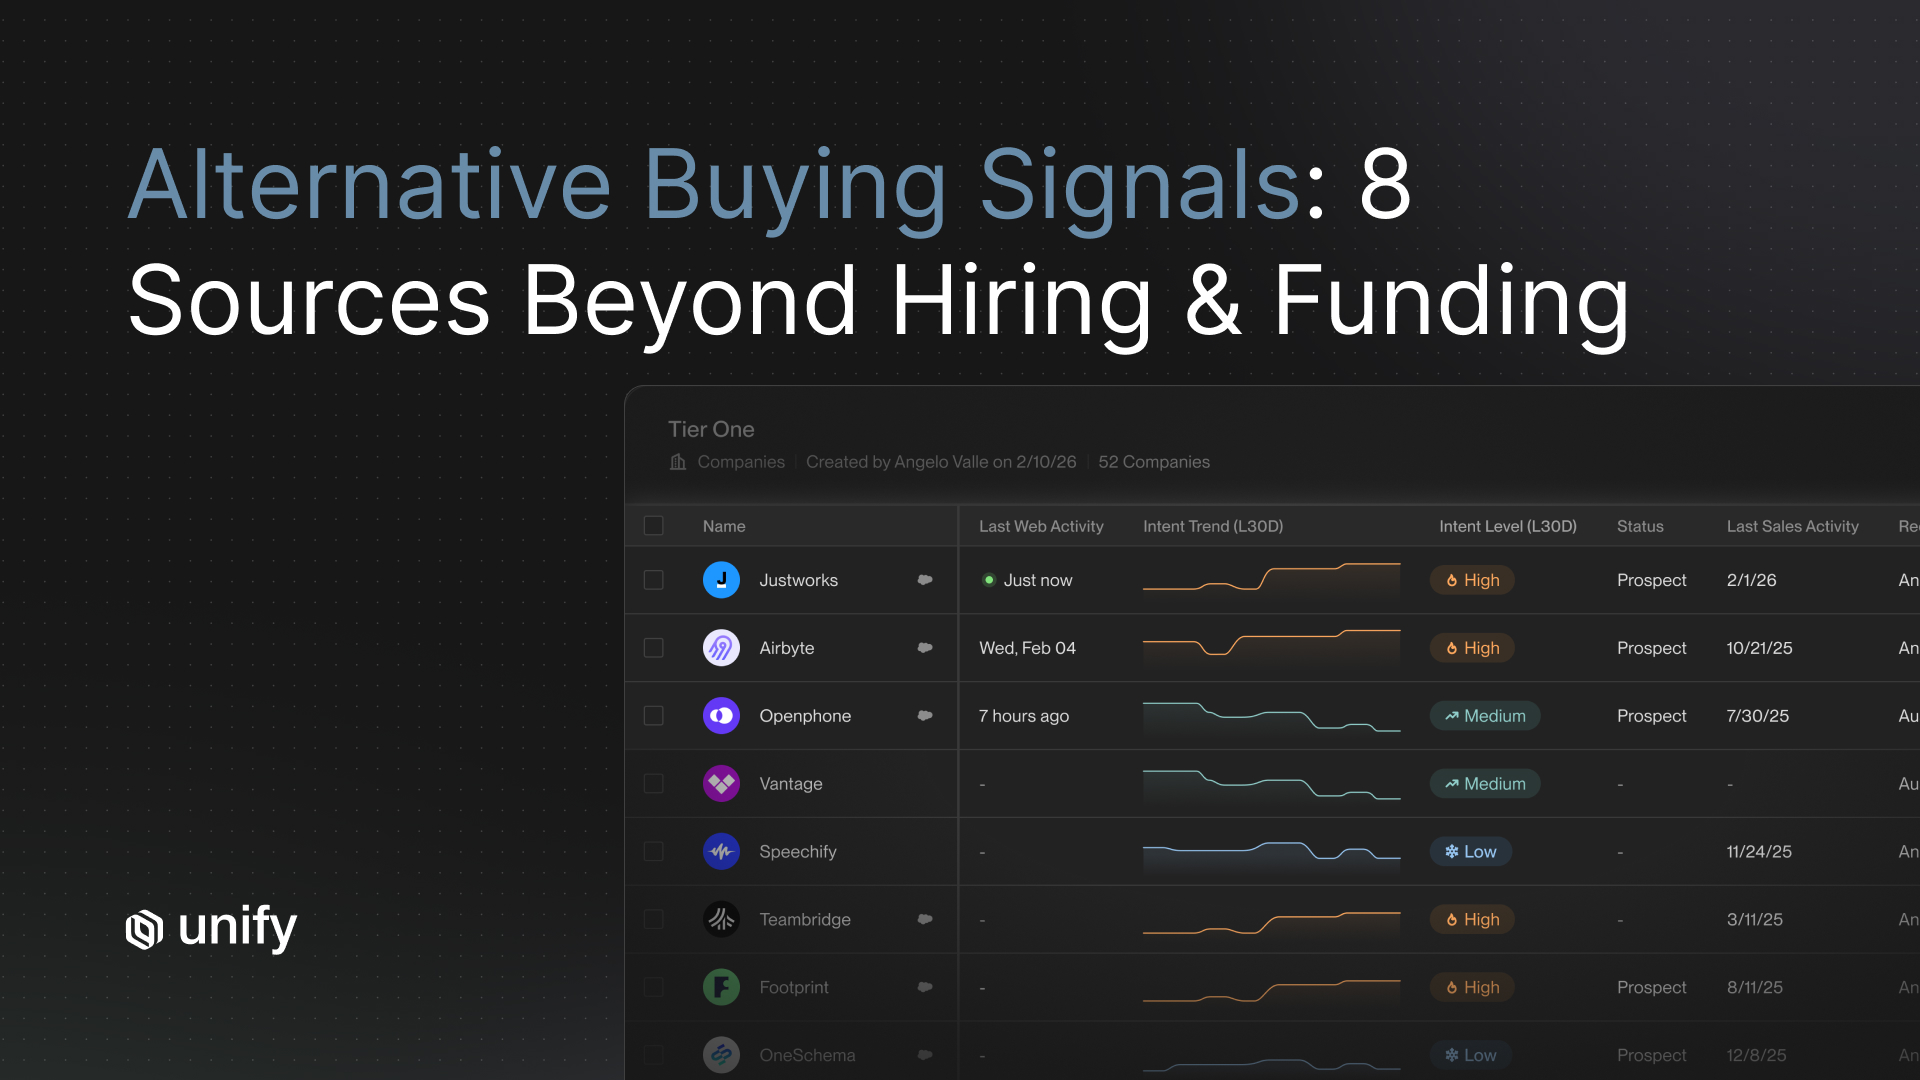Image resolution: width=1920 pixels, height=1080 pixels.
Task: Click the 7 hours ago web activity cell
Action: click(x=1023, y=716)
